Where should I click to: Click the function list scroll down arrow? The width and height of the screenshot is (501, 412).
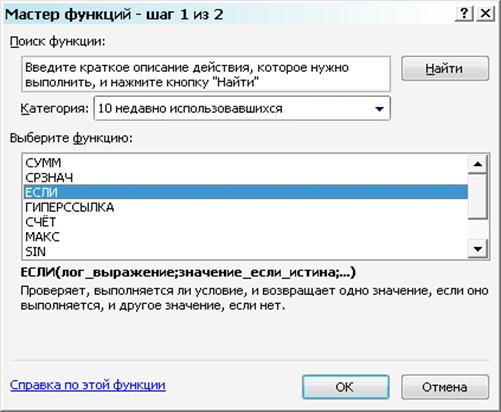point(478,249)
